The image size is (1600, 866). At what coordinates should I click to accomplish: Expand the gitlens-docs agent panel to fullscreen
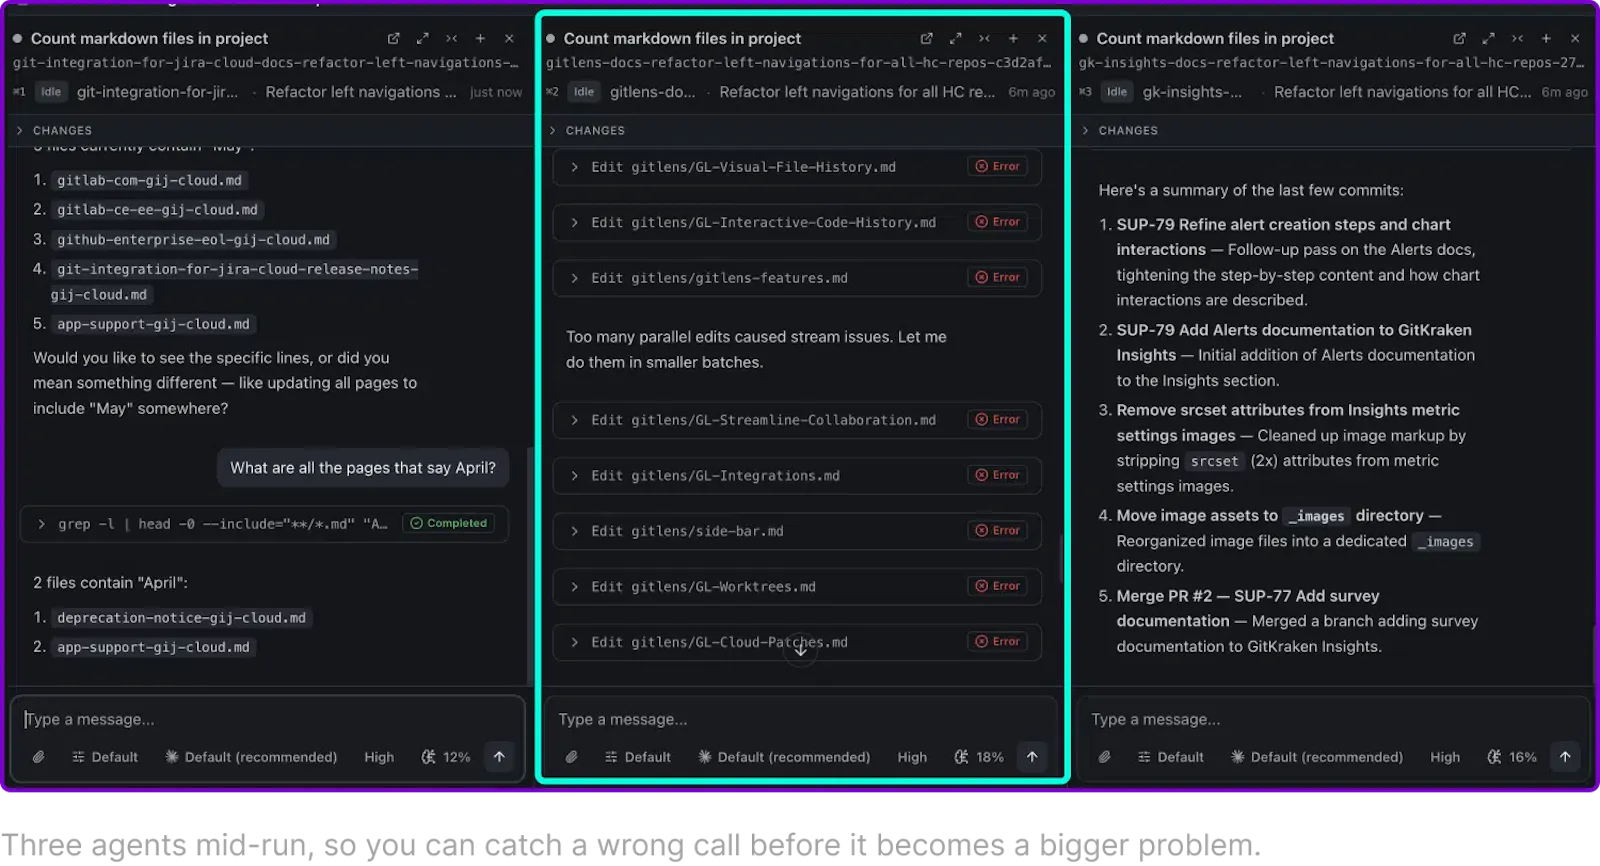(955, 38)
